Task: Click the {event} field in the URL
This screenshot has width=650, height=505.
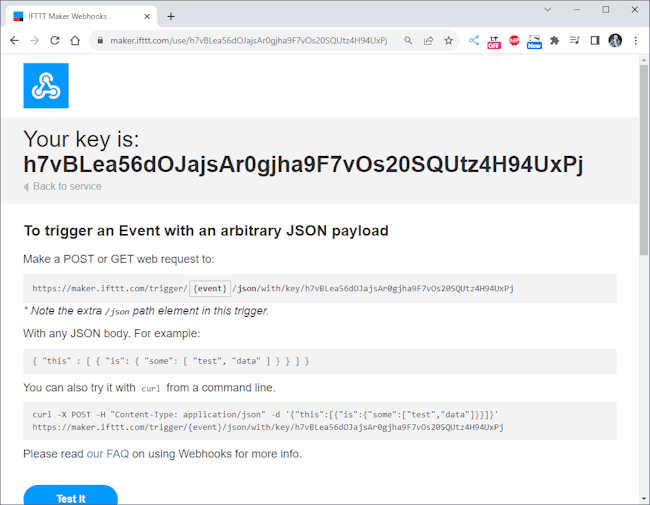Action: coord(209,288)
